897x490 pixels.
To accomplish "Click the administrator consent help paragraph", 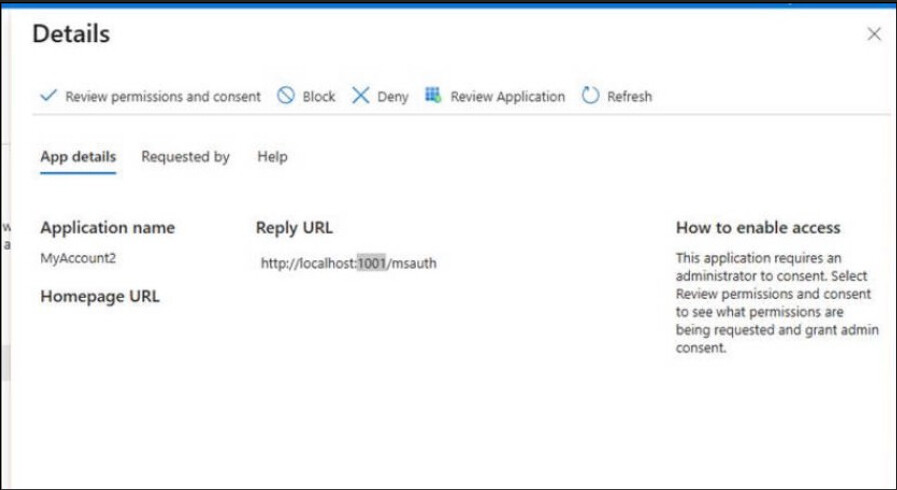I will click(x=777, y=302).
